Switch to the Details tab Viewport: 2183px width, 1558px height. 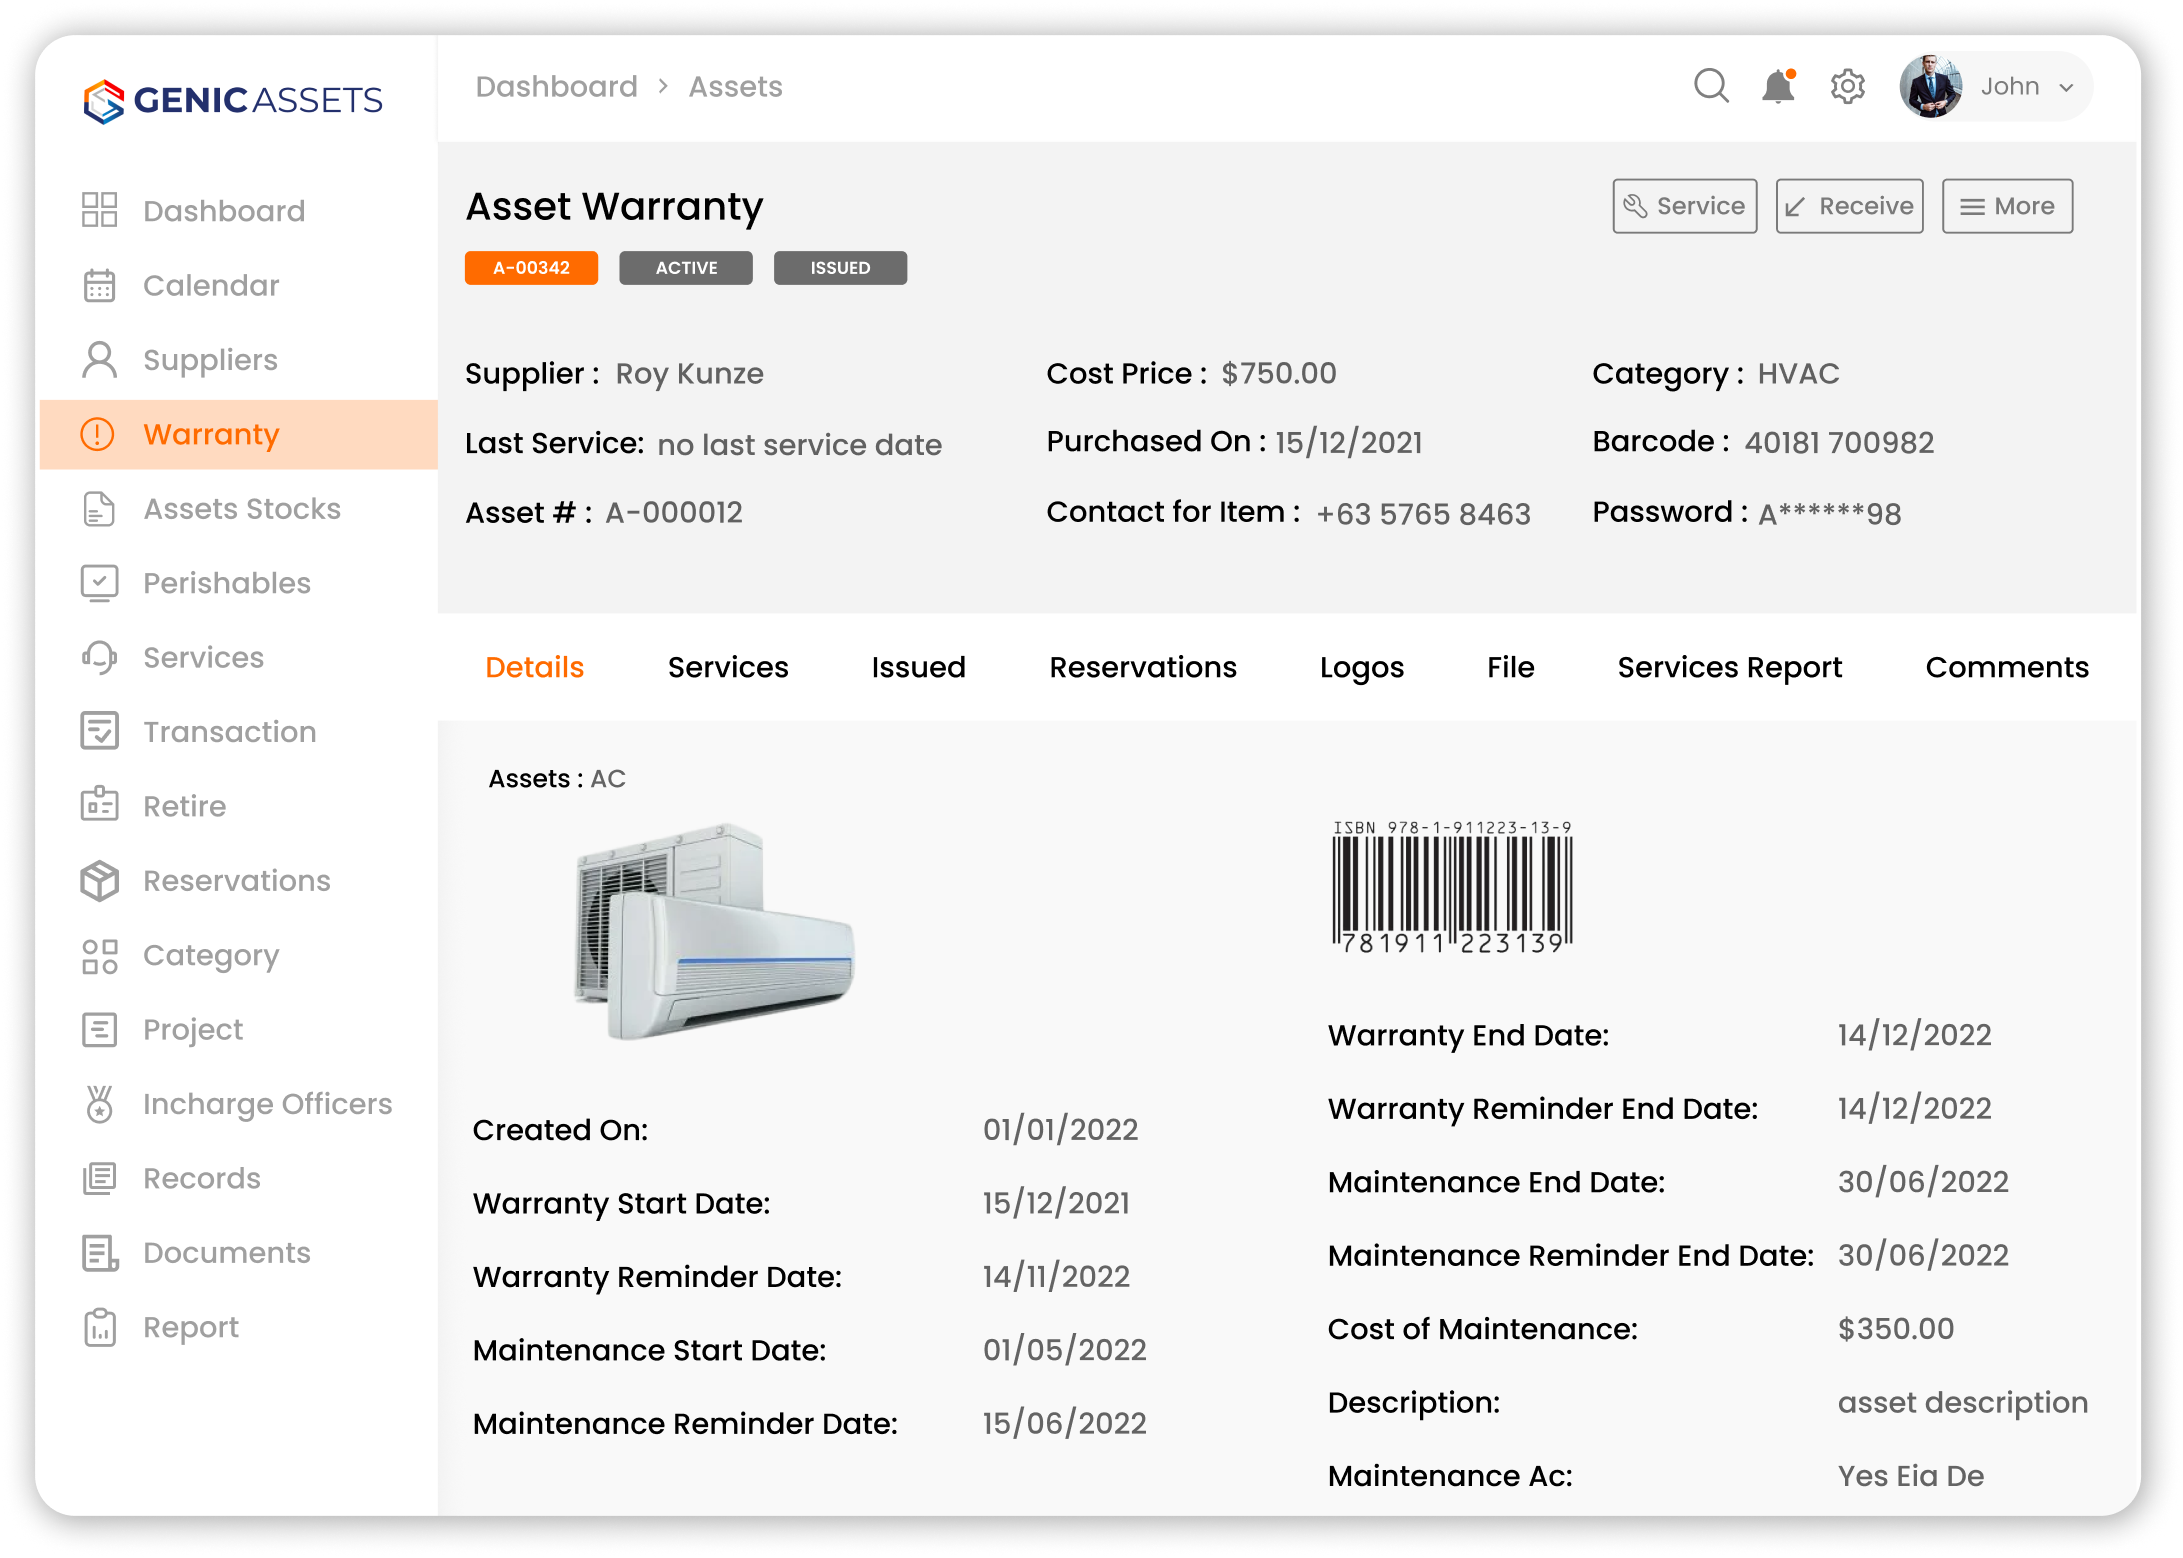(534, 667)
